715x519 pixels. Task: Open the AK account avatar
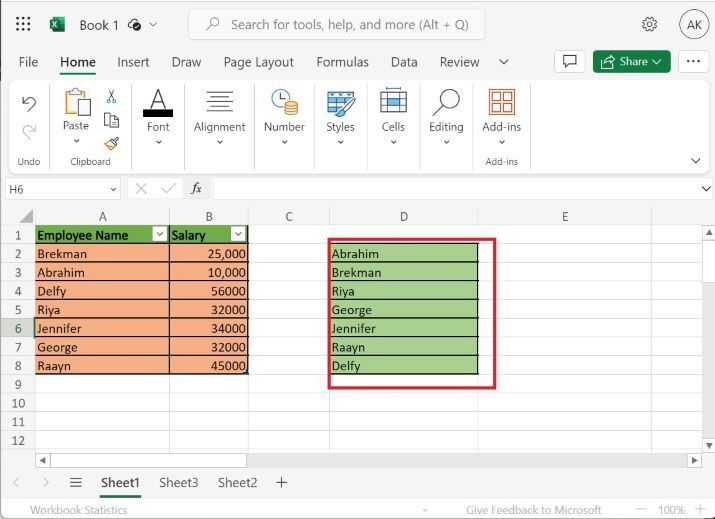click(694, 25)
